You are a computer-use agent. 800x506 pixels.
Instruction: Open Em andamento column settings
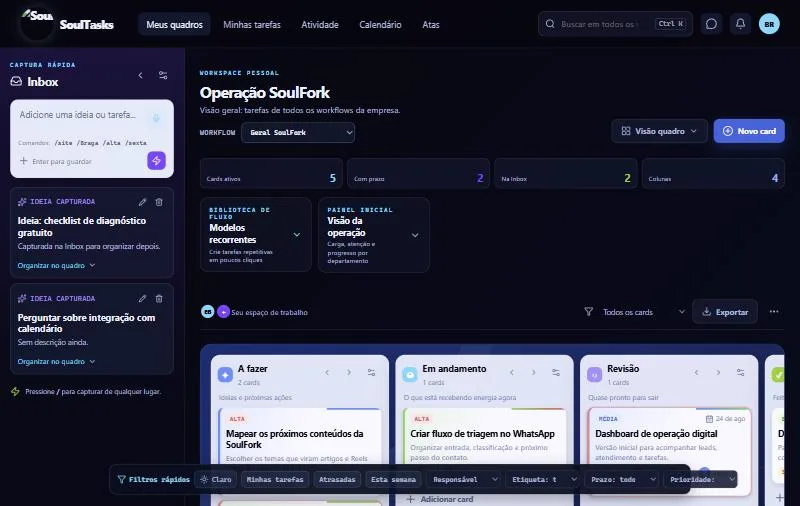click(x=556, y=372)
